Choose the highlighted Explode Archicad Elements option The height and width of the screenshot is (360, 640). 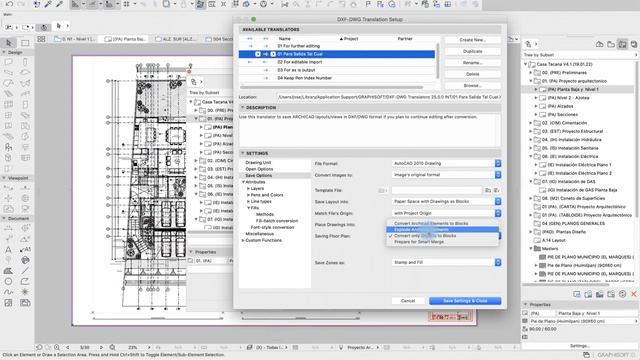click(x=442, y=230)
